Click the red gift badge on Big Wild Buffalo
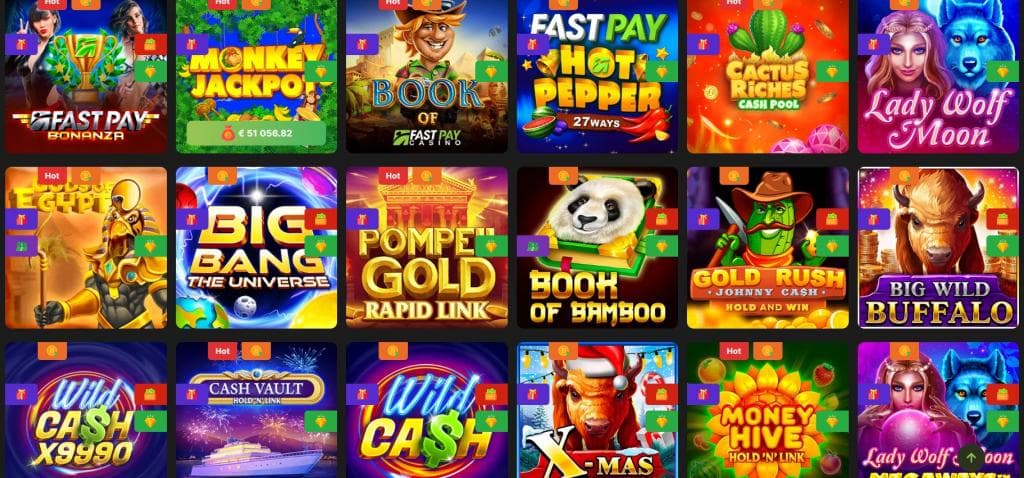The height and width of the screenshot is (478, 1024). point(1002,219)
